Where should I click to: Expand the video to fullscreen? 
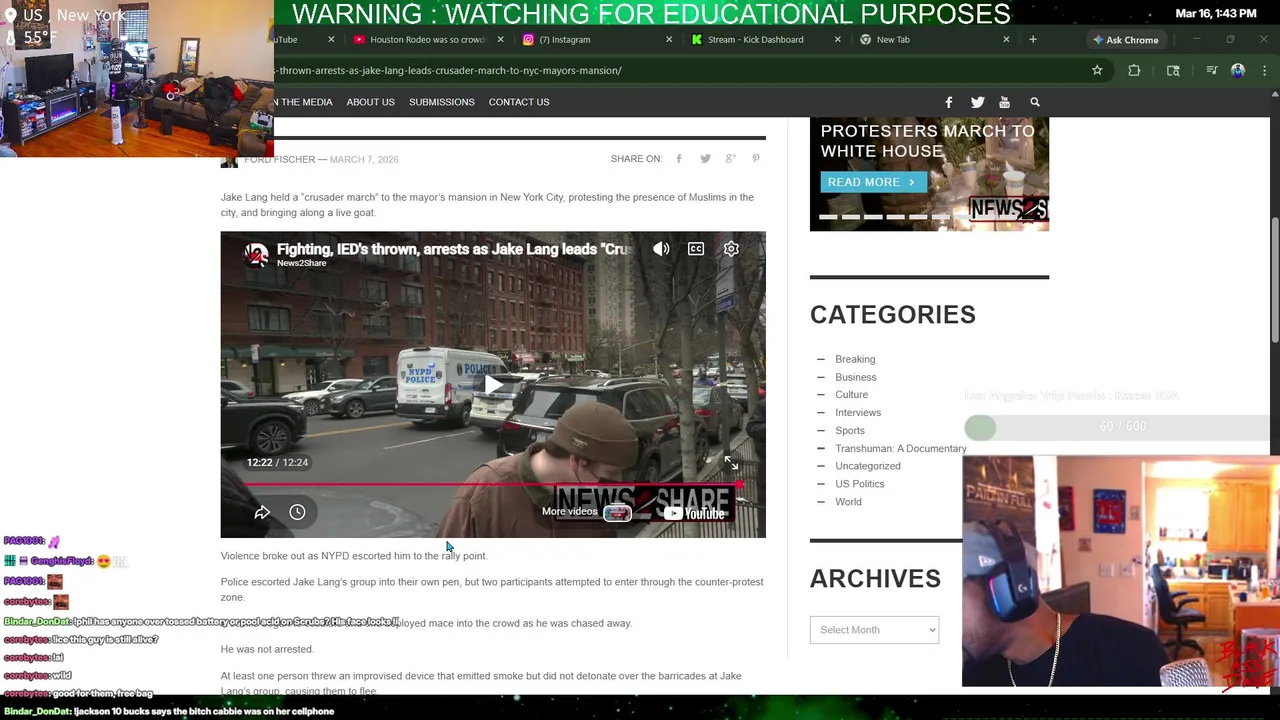coord(731,463)
